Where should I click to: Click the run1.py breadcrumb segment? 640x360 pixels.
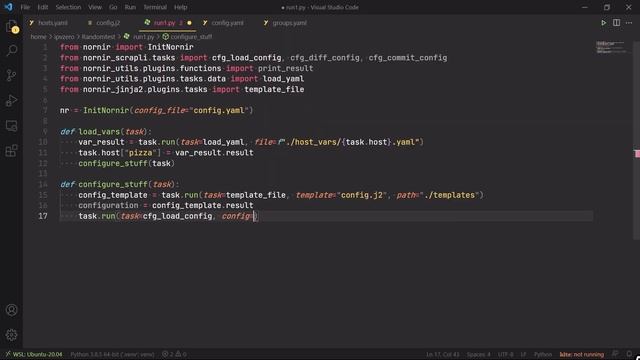[x=143, y=37]
